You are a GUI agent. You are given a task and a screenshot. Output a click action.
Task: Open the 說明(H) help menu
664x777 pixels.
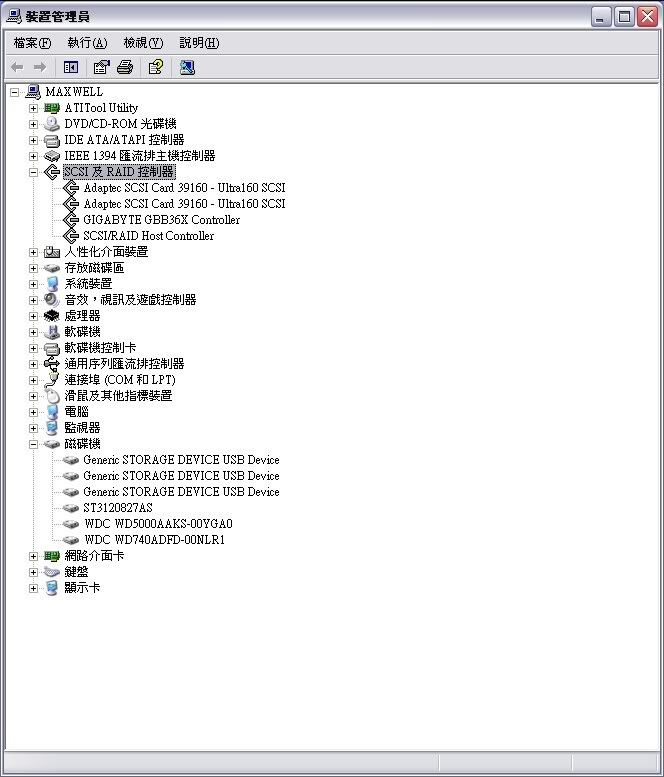click(x=199, y=43)
